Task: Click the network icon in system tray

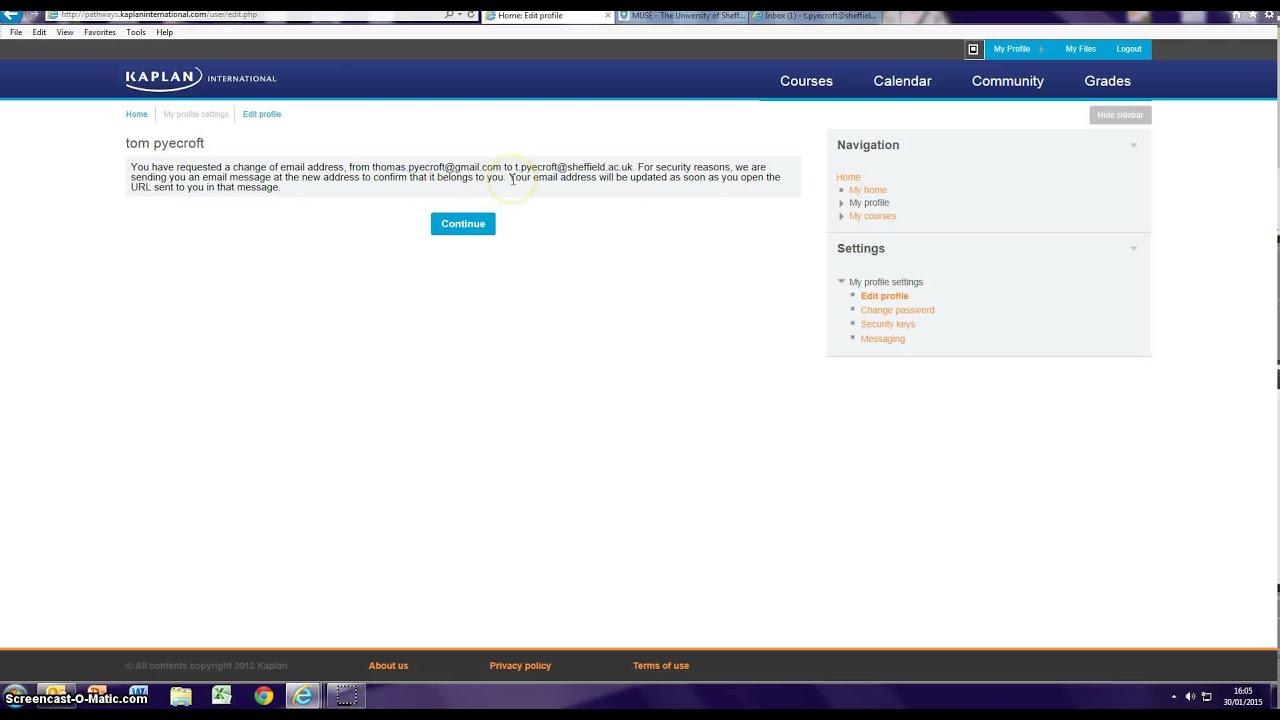Action: click(1207, 696)
